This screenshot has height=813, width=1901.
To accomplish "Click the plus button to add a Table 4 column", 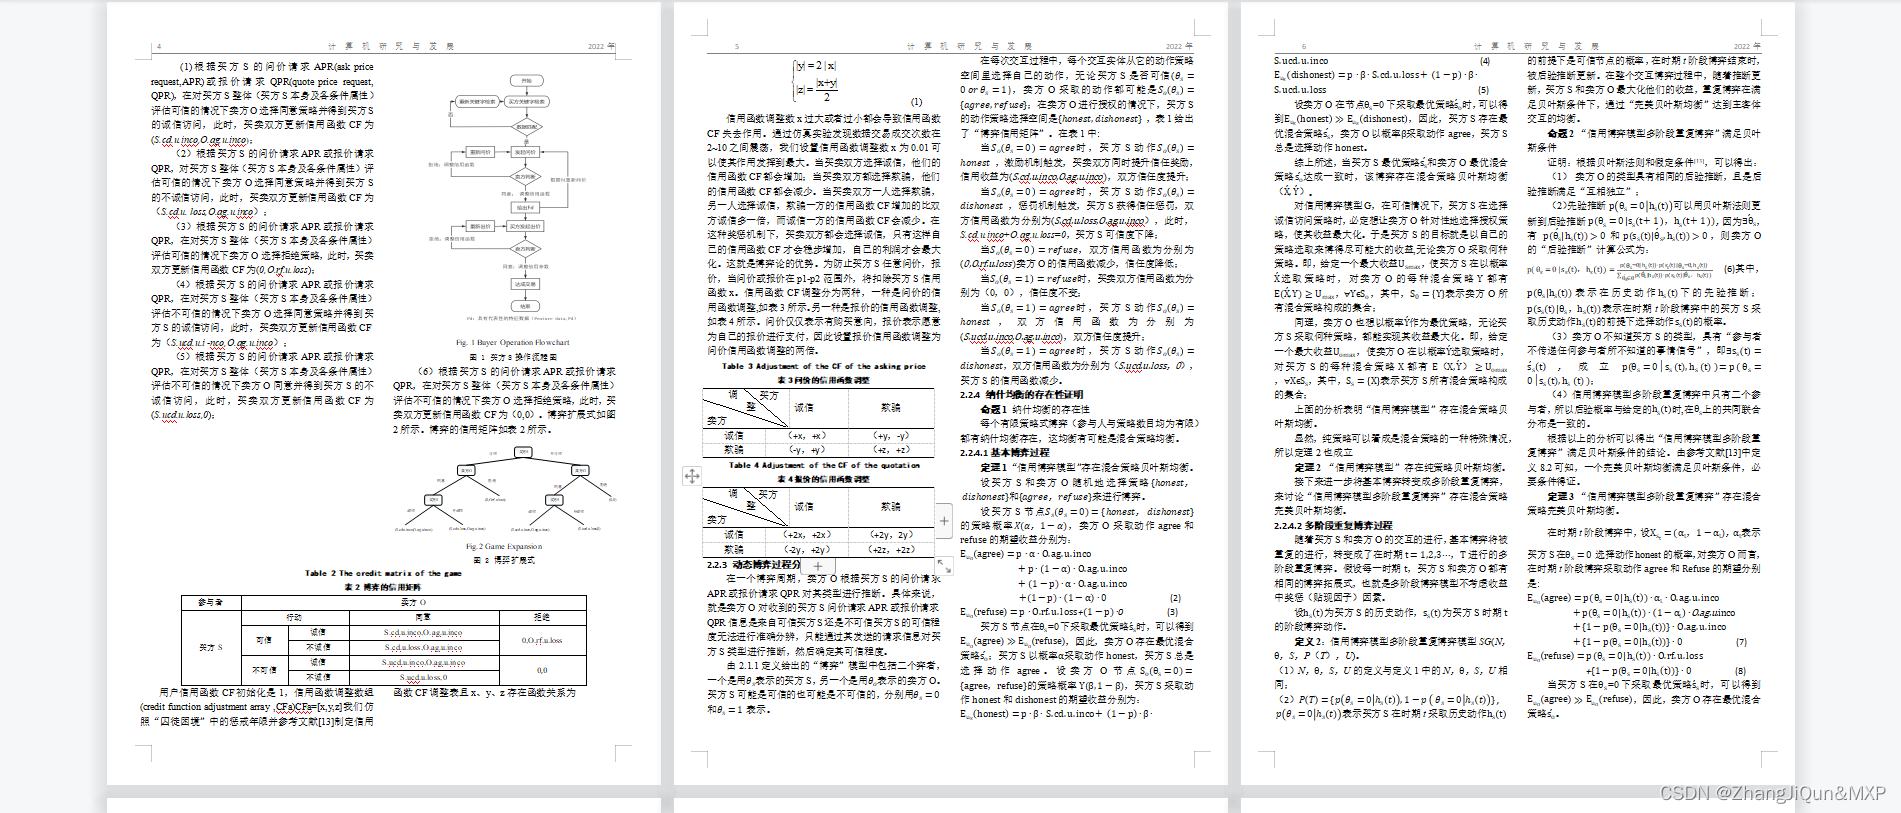I will 944,520.
